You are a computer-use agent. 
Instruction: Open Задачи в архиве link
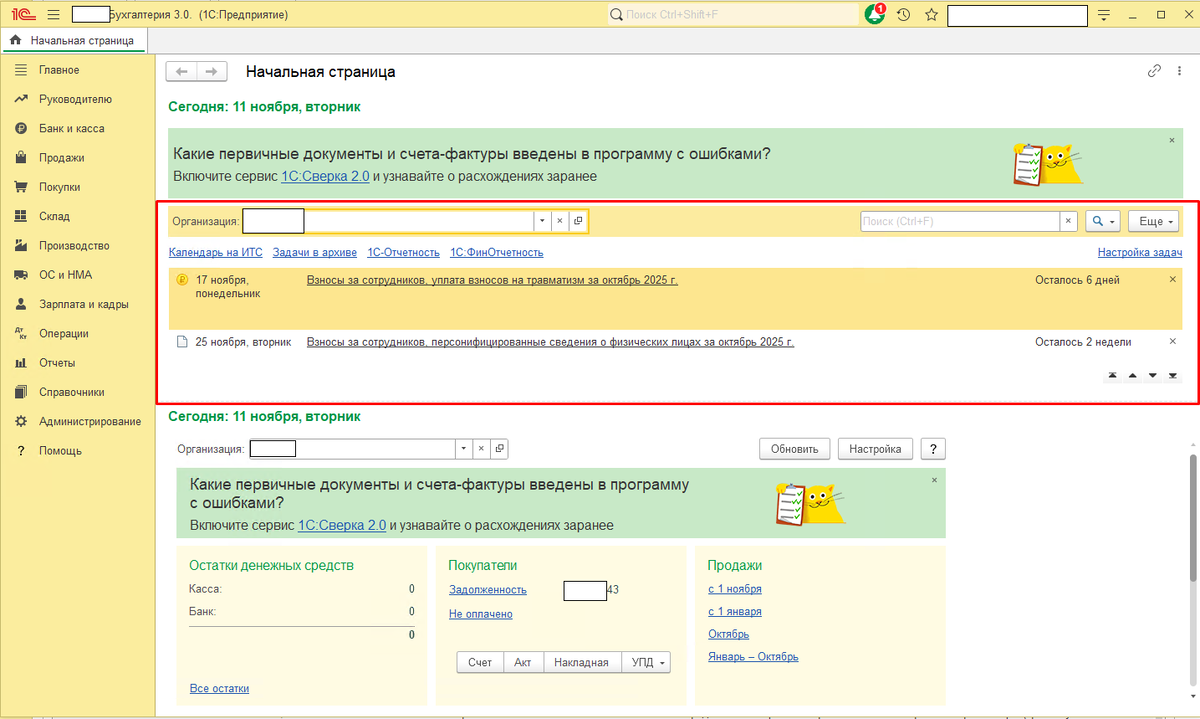coord(315,253)
